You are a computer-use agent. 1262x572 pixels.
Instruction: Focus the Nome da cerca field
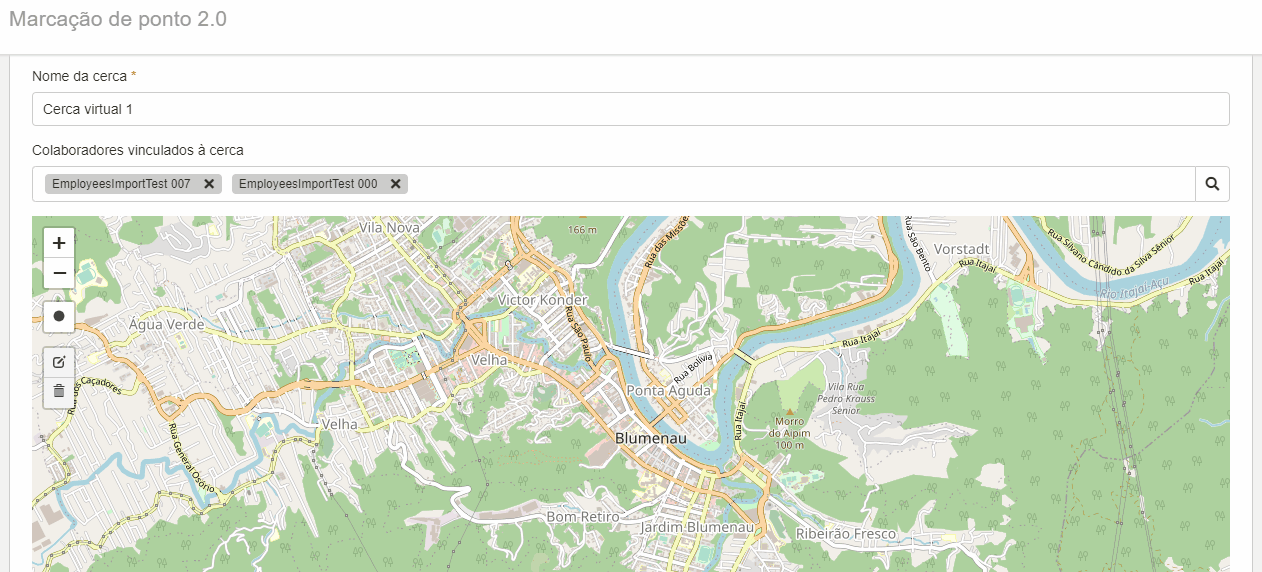tap(631, 109)
